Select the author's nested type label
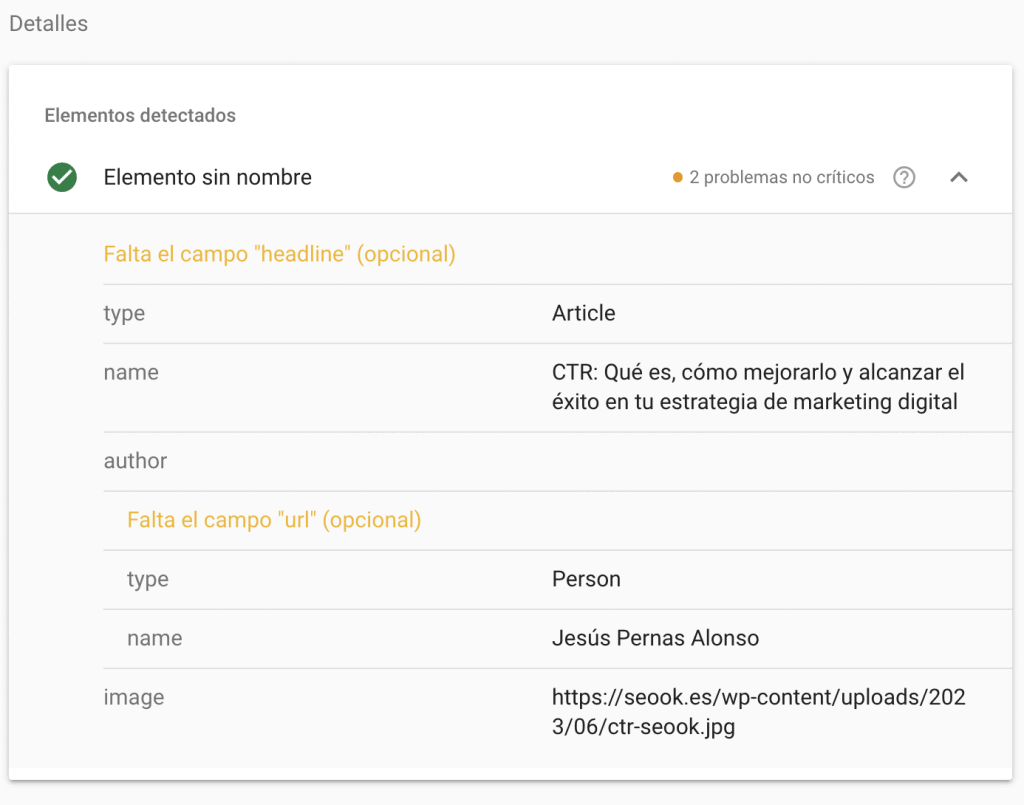The image size is (1024, 805). click(147, 580)
